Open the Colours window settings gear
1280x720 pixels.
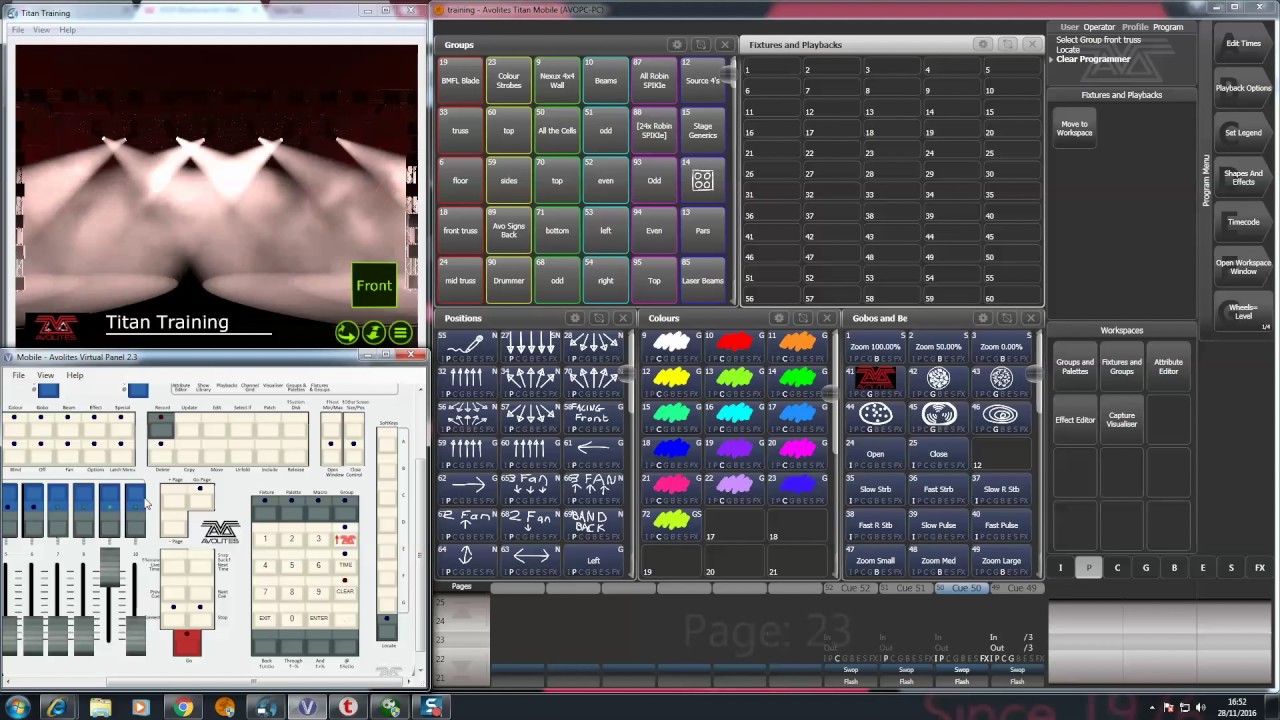tap(779, 318)
